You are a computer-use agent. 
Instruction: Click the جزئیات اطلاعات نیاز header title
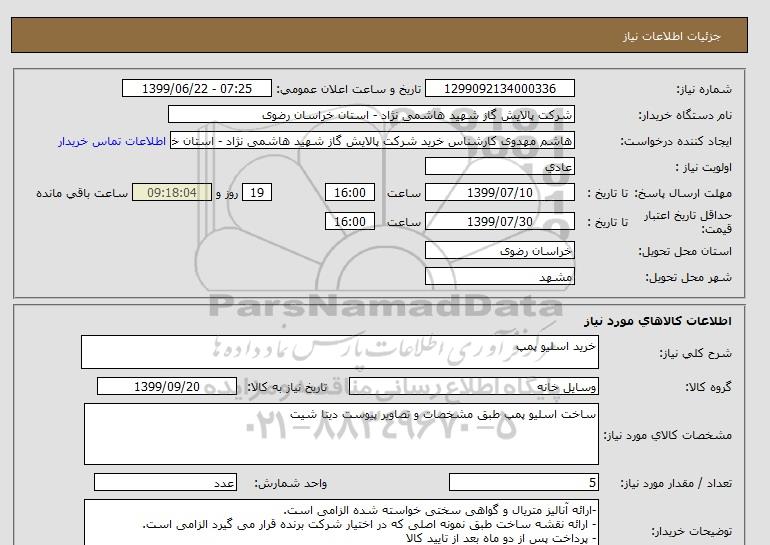point(671,36)
